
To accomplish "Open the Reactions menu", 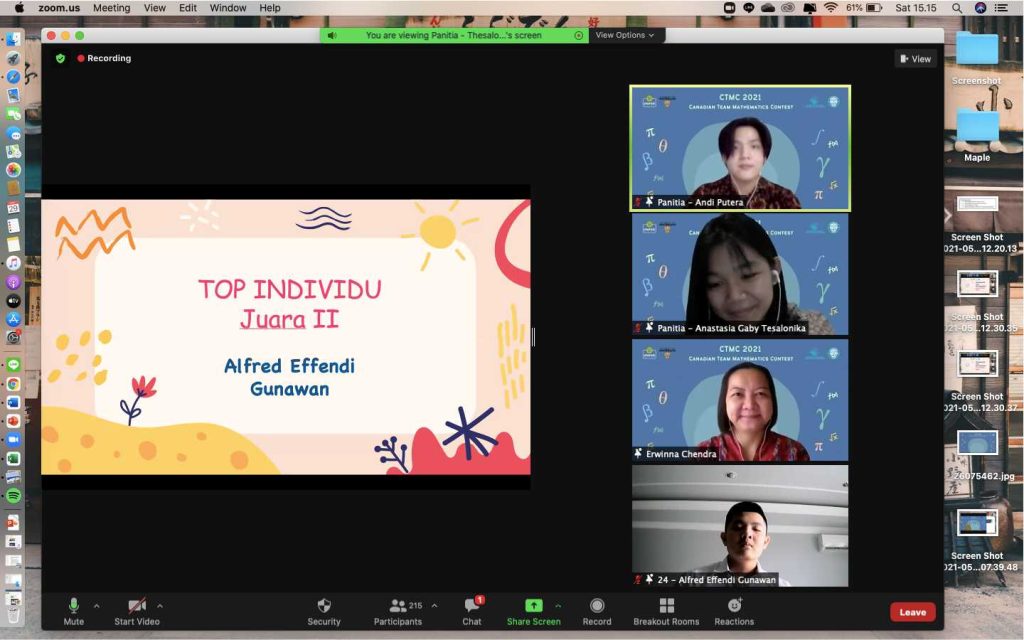I will tap(734, 606).
